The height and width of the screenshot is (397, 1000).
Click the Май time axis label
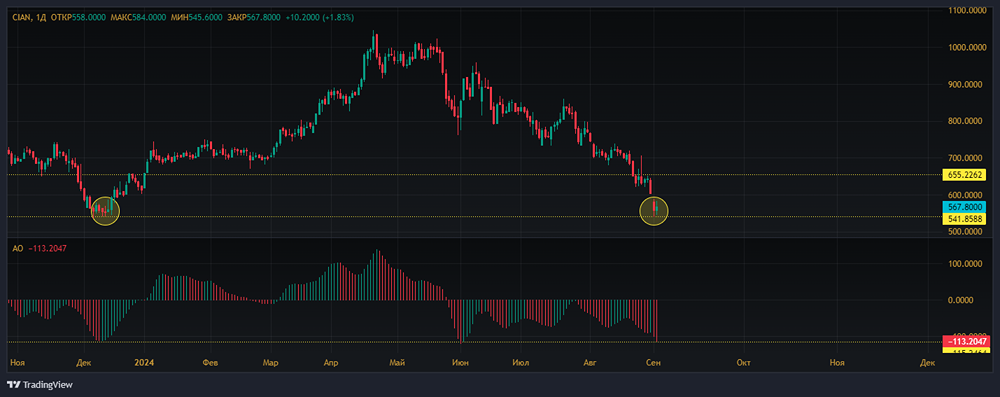(397, 363)
